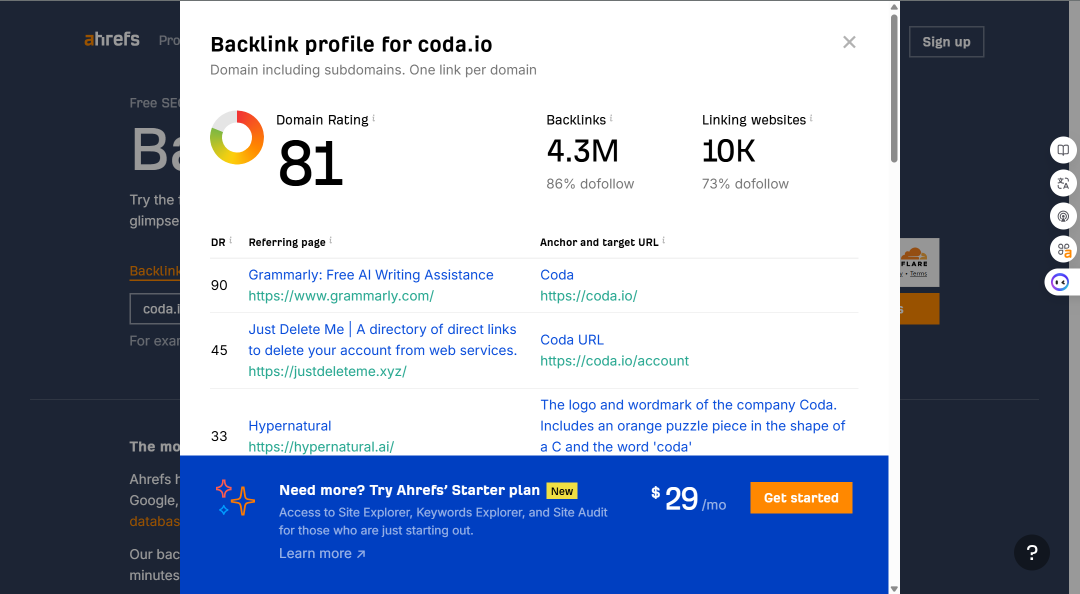Image resolution: width=1080 pixels, height=594 pixels.
Task: Click the Backlinks info tooltip icon
Action: (611, 118)
